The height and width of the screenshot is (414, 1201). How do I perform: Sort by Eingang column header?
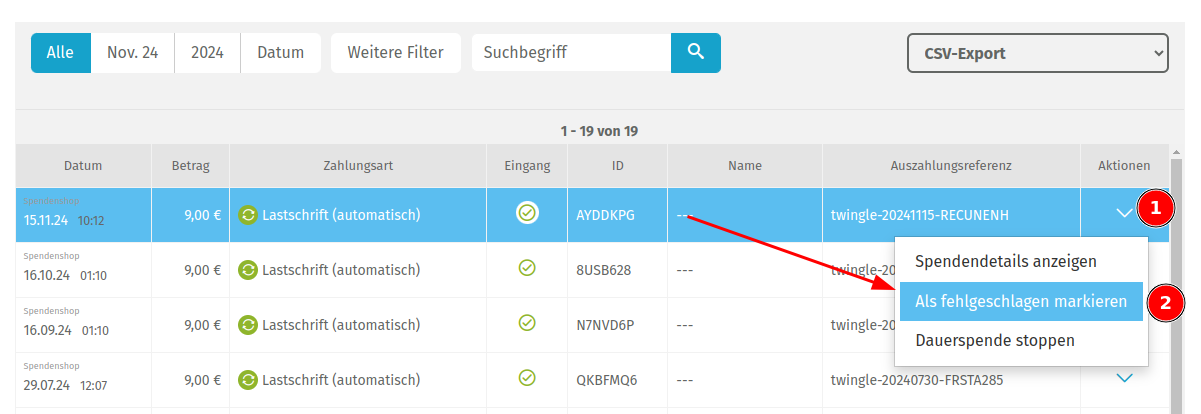point(527,166)
